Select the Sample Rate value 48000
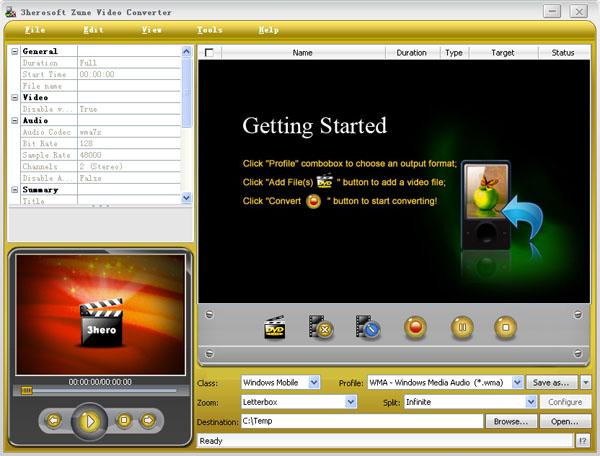Image resolution: width=600 pixels, height=456 pixels. tap(129, 155)
